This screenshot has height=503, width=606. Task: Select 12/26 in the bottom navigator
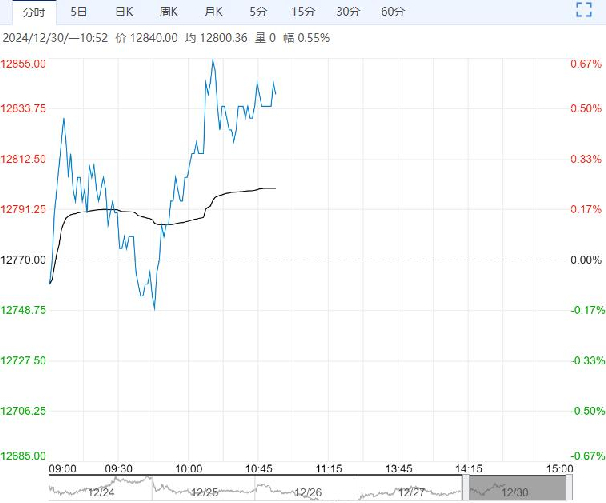tap(309, 491)
